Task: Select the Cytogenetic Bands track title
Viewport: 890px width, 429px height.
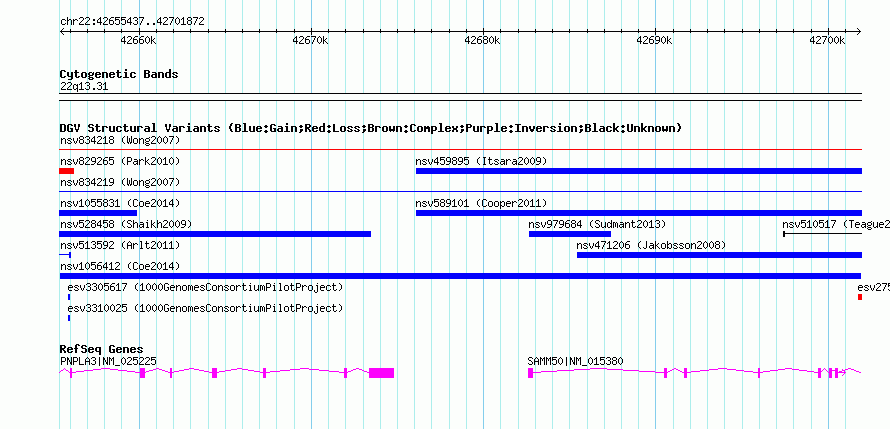Action: click(119, 74)
